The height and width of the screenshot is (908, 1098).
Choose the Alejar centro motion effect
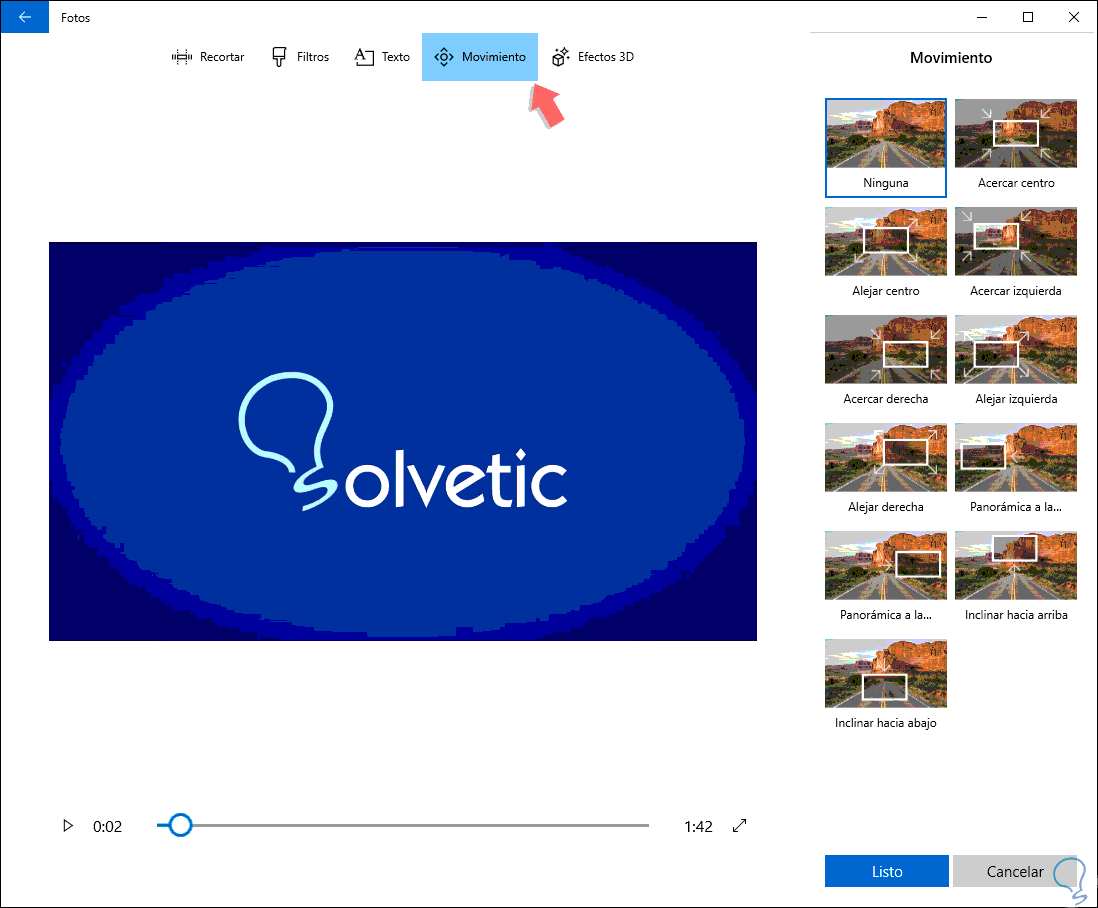pos(886,253)
